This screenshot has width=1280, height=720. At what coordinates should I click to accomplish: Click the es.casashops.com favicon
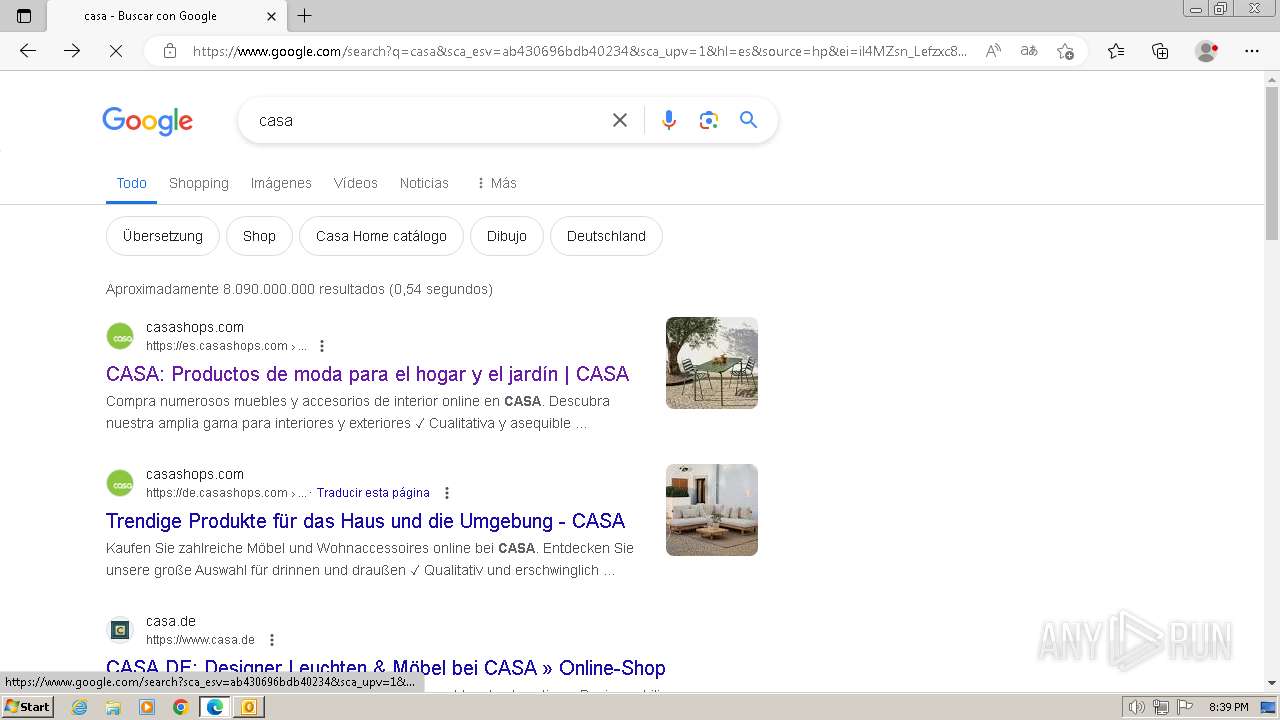coord(120,336)
